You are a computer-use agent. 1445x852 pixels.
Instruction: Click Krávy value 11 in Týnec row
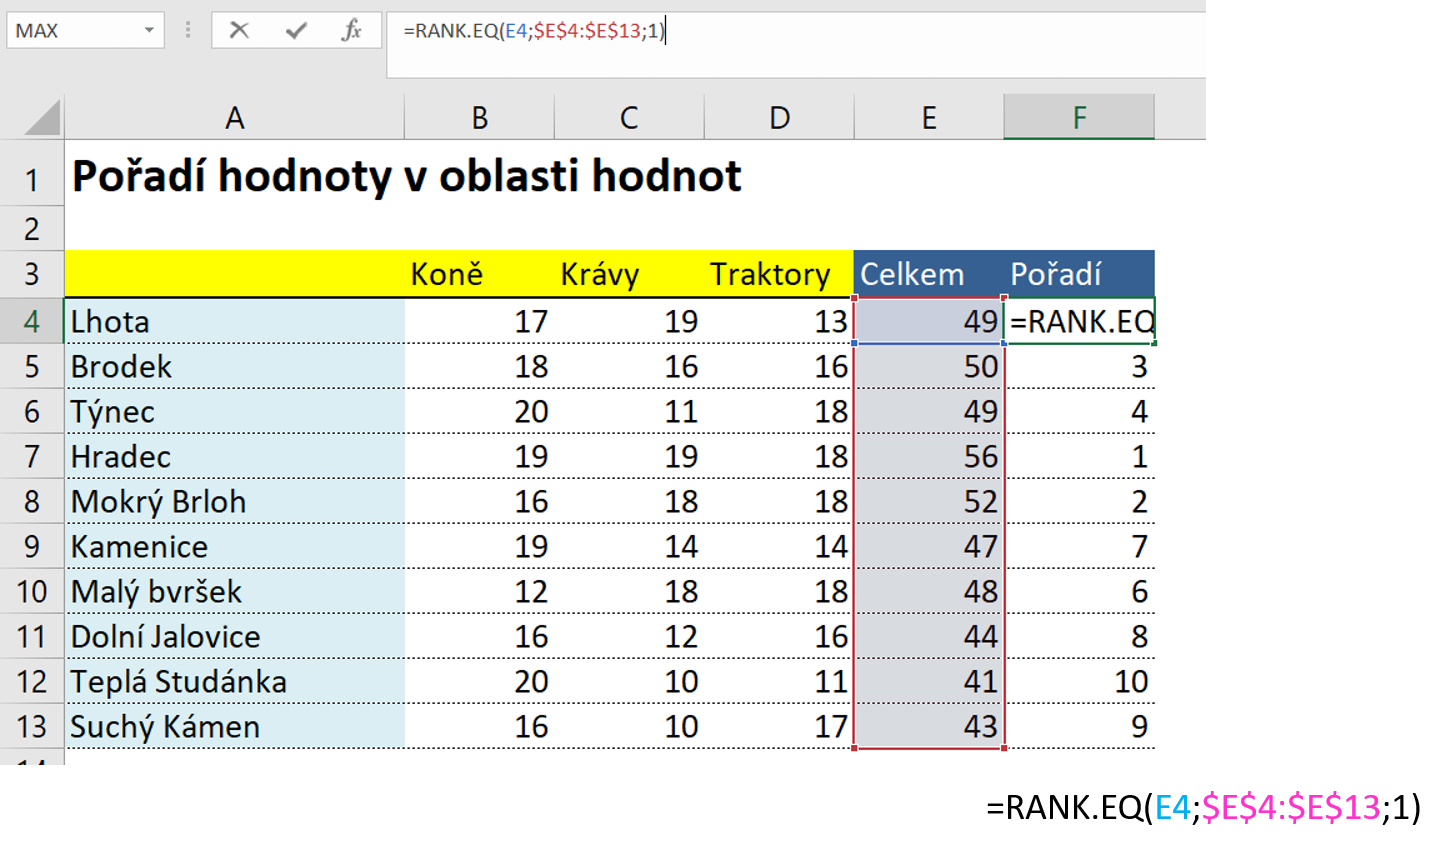click(629, 411)
